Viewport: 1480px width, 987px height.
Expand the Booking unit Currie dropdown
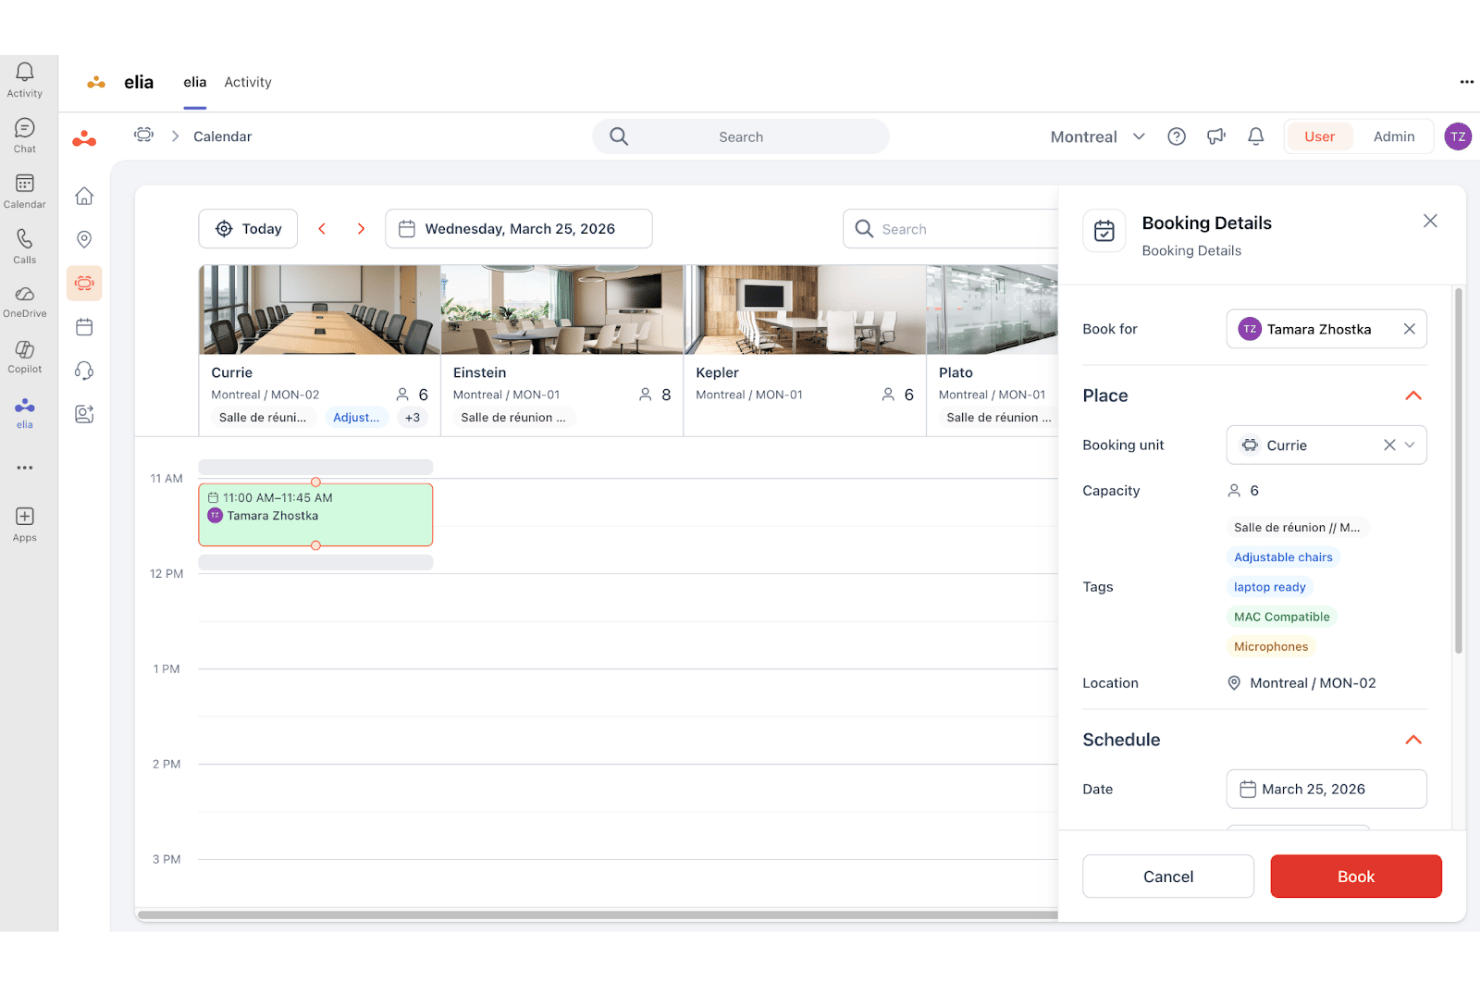[x=1410, y=445]
